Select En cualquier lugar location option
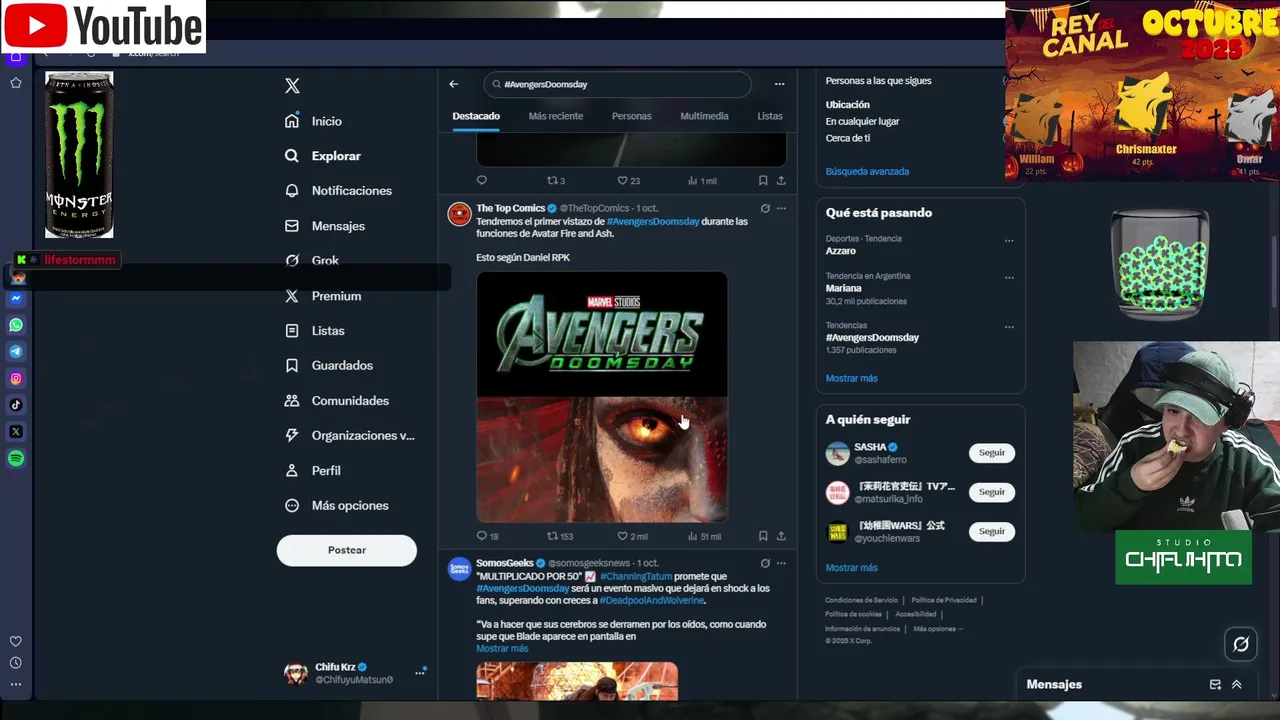The width and height of the screenshot is (1280, 720). pyautogui.click(x=862, y=121)
